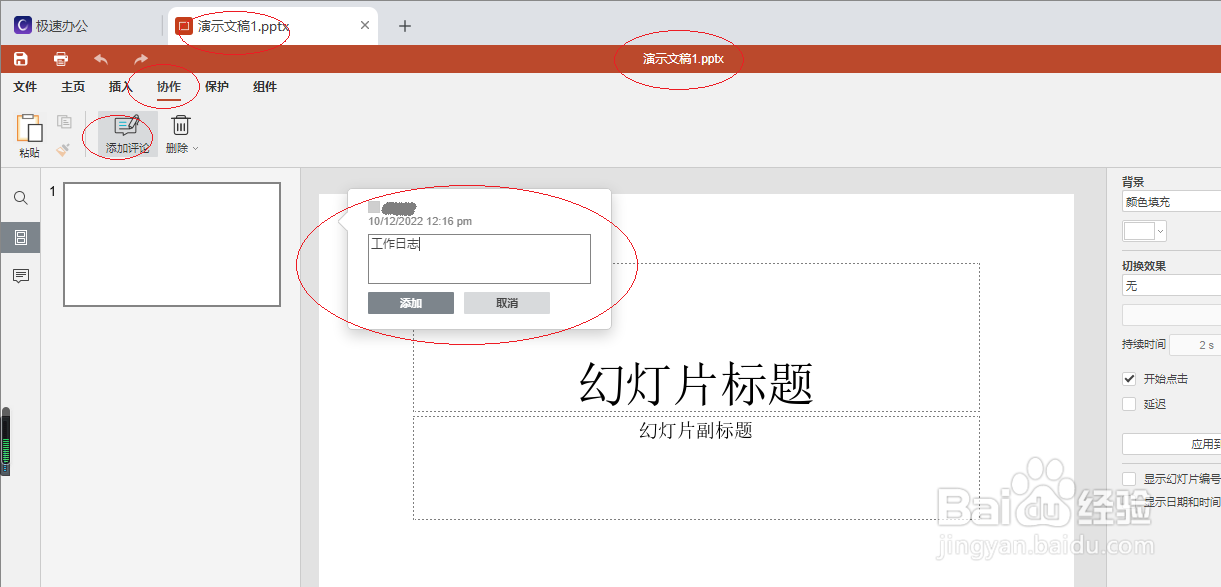Screen dimensions: 1221x587
Task: Open the background color swatch picker
Action: pos(1143,230)
